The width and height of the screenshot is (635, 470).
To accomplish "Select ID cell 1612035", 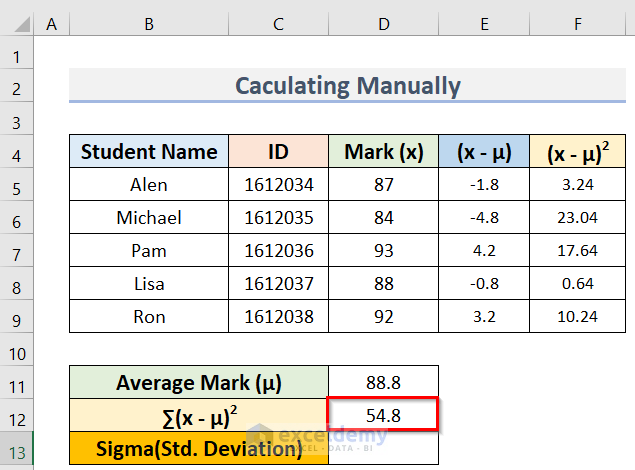I will click(279, 217).
